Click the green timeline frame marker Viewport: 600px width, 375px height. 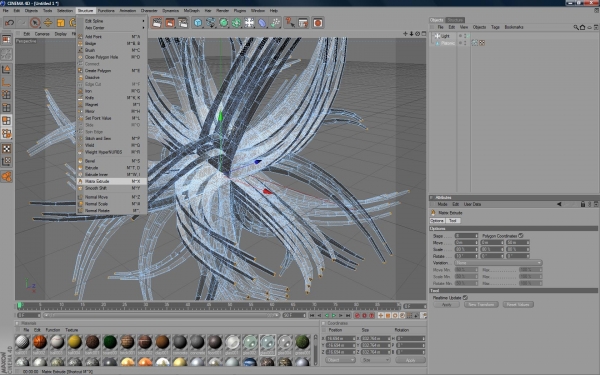20,305
